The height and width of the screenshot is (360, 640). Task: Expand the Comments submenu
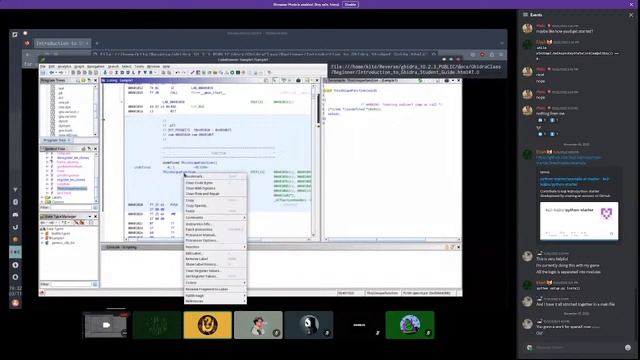pyautogui.click(x=215, y=218)
